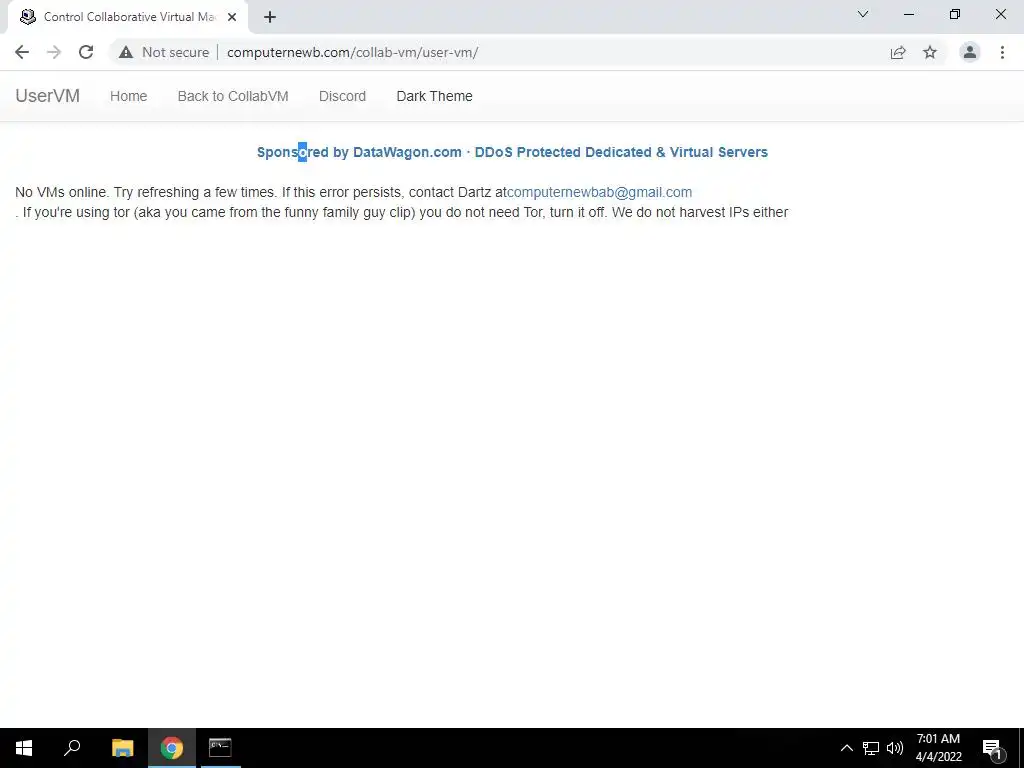Click the 'Not secure' label

click(176, 52)
